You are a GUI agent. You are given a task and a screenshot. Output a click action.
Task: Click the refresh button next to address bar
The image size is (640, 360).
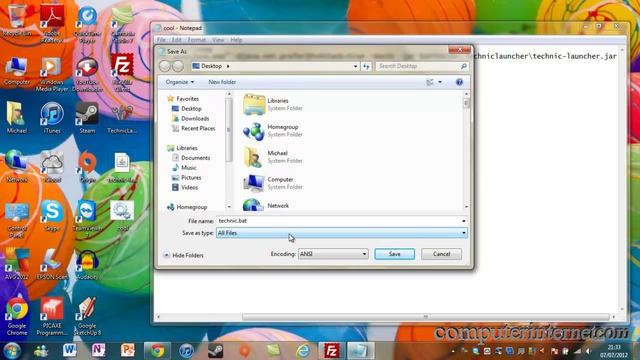click(x=366, y=66)
